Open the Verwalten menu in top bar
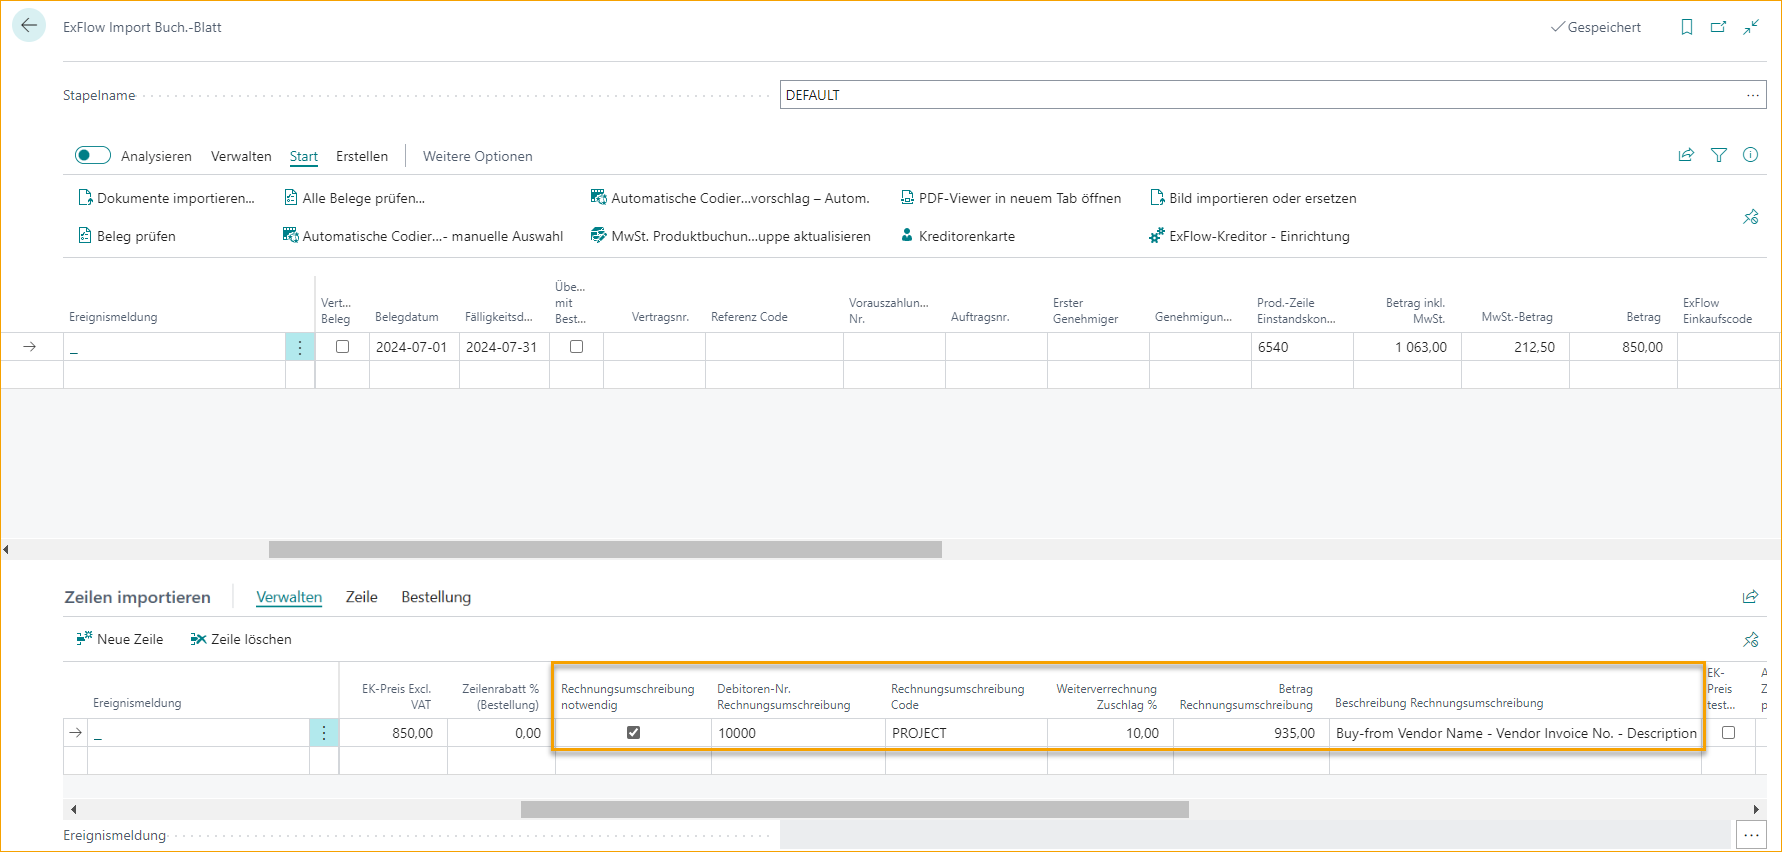This screenshot has height=852, width=1782. coord(241,156)
